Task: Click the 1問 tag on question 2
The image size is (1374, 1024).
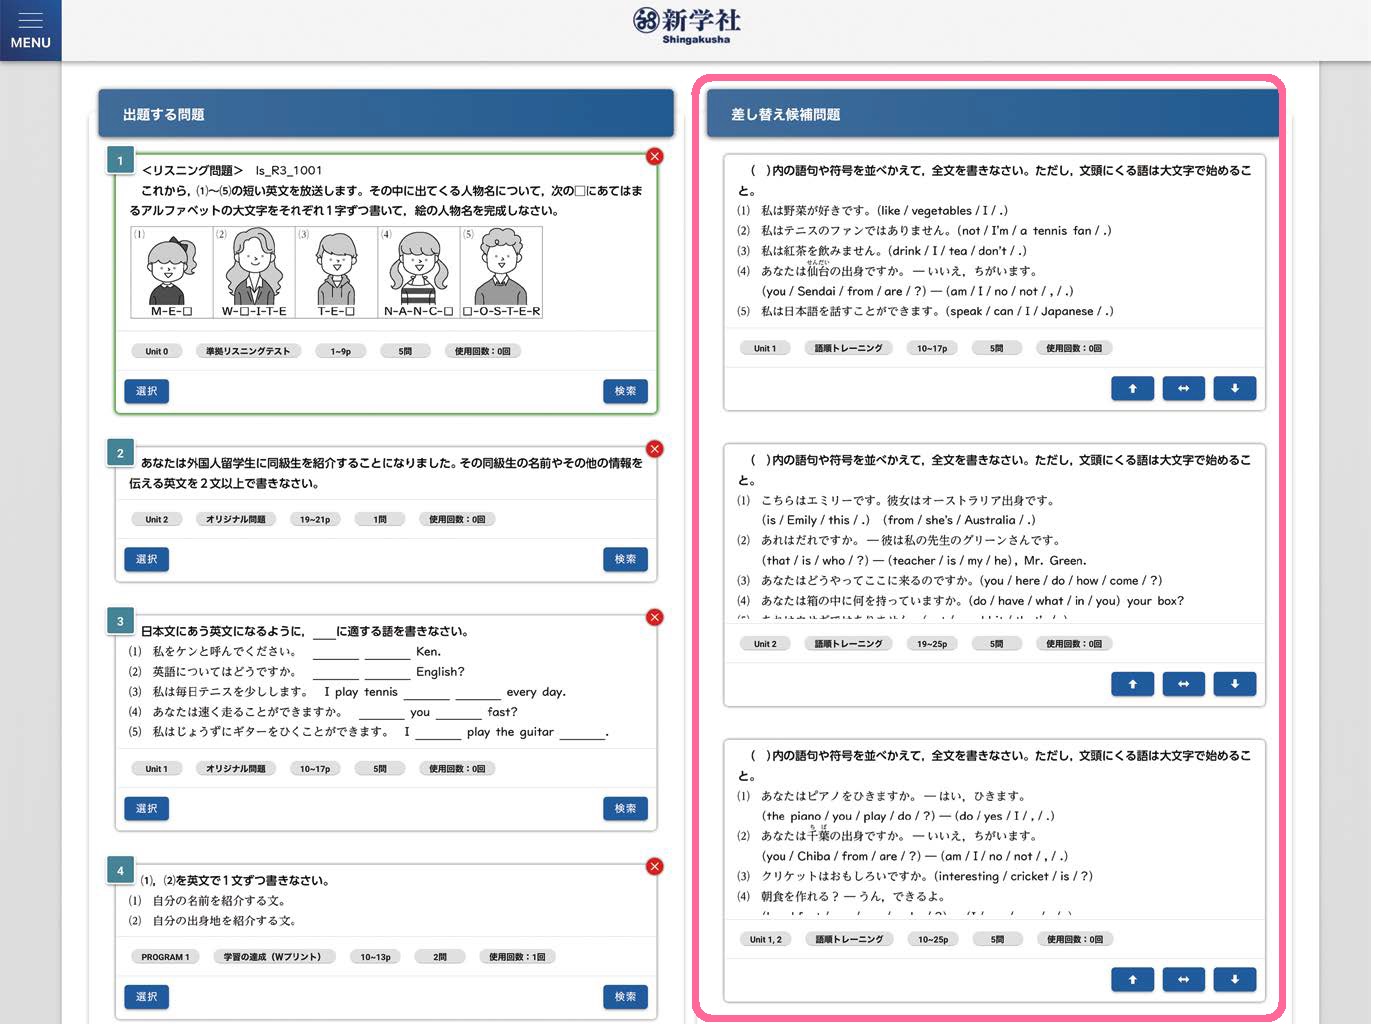Action: tap(380, 519)
